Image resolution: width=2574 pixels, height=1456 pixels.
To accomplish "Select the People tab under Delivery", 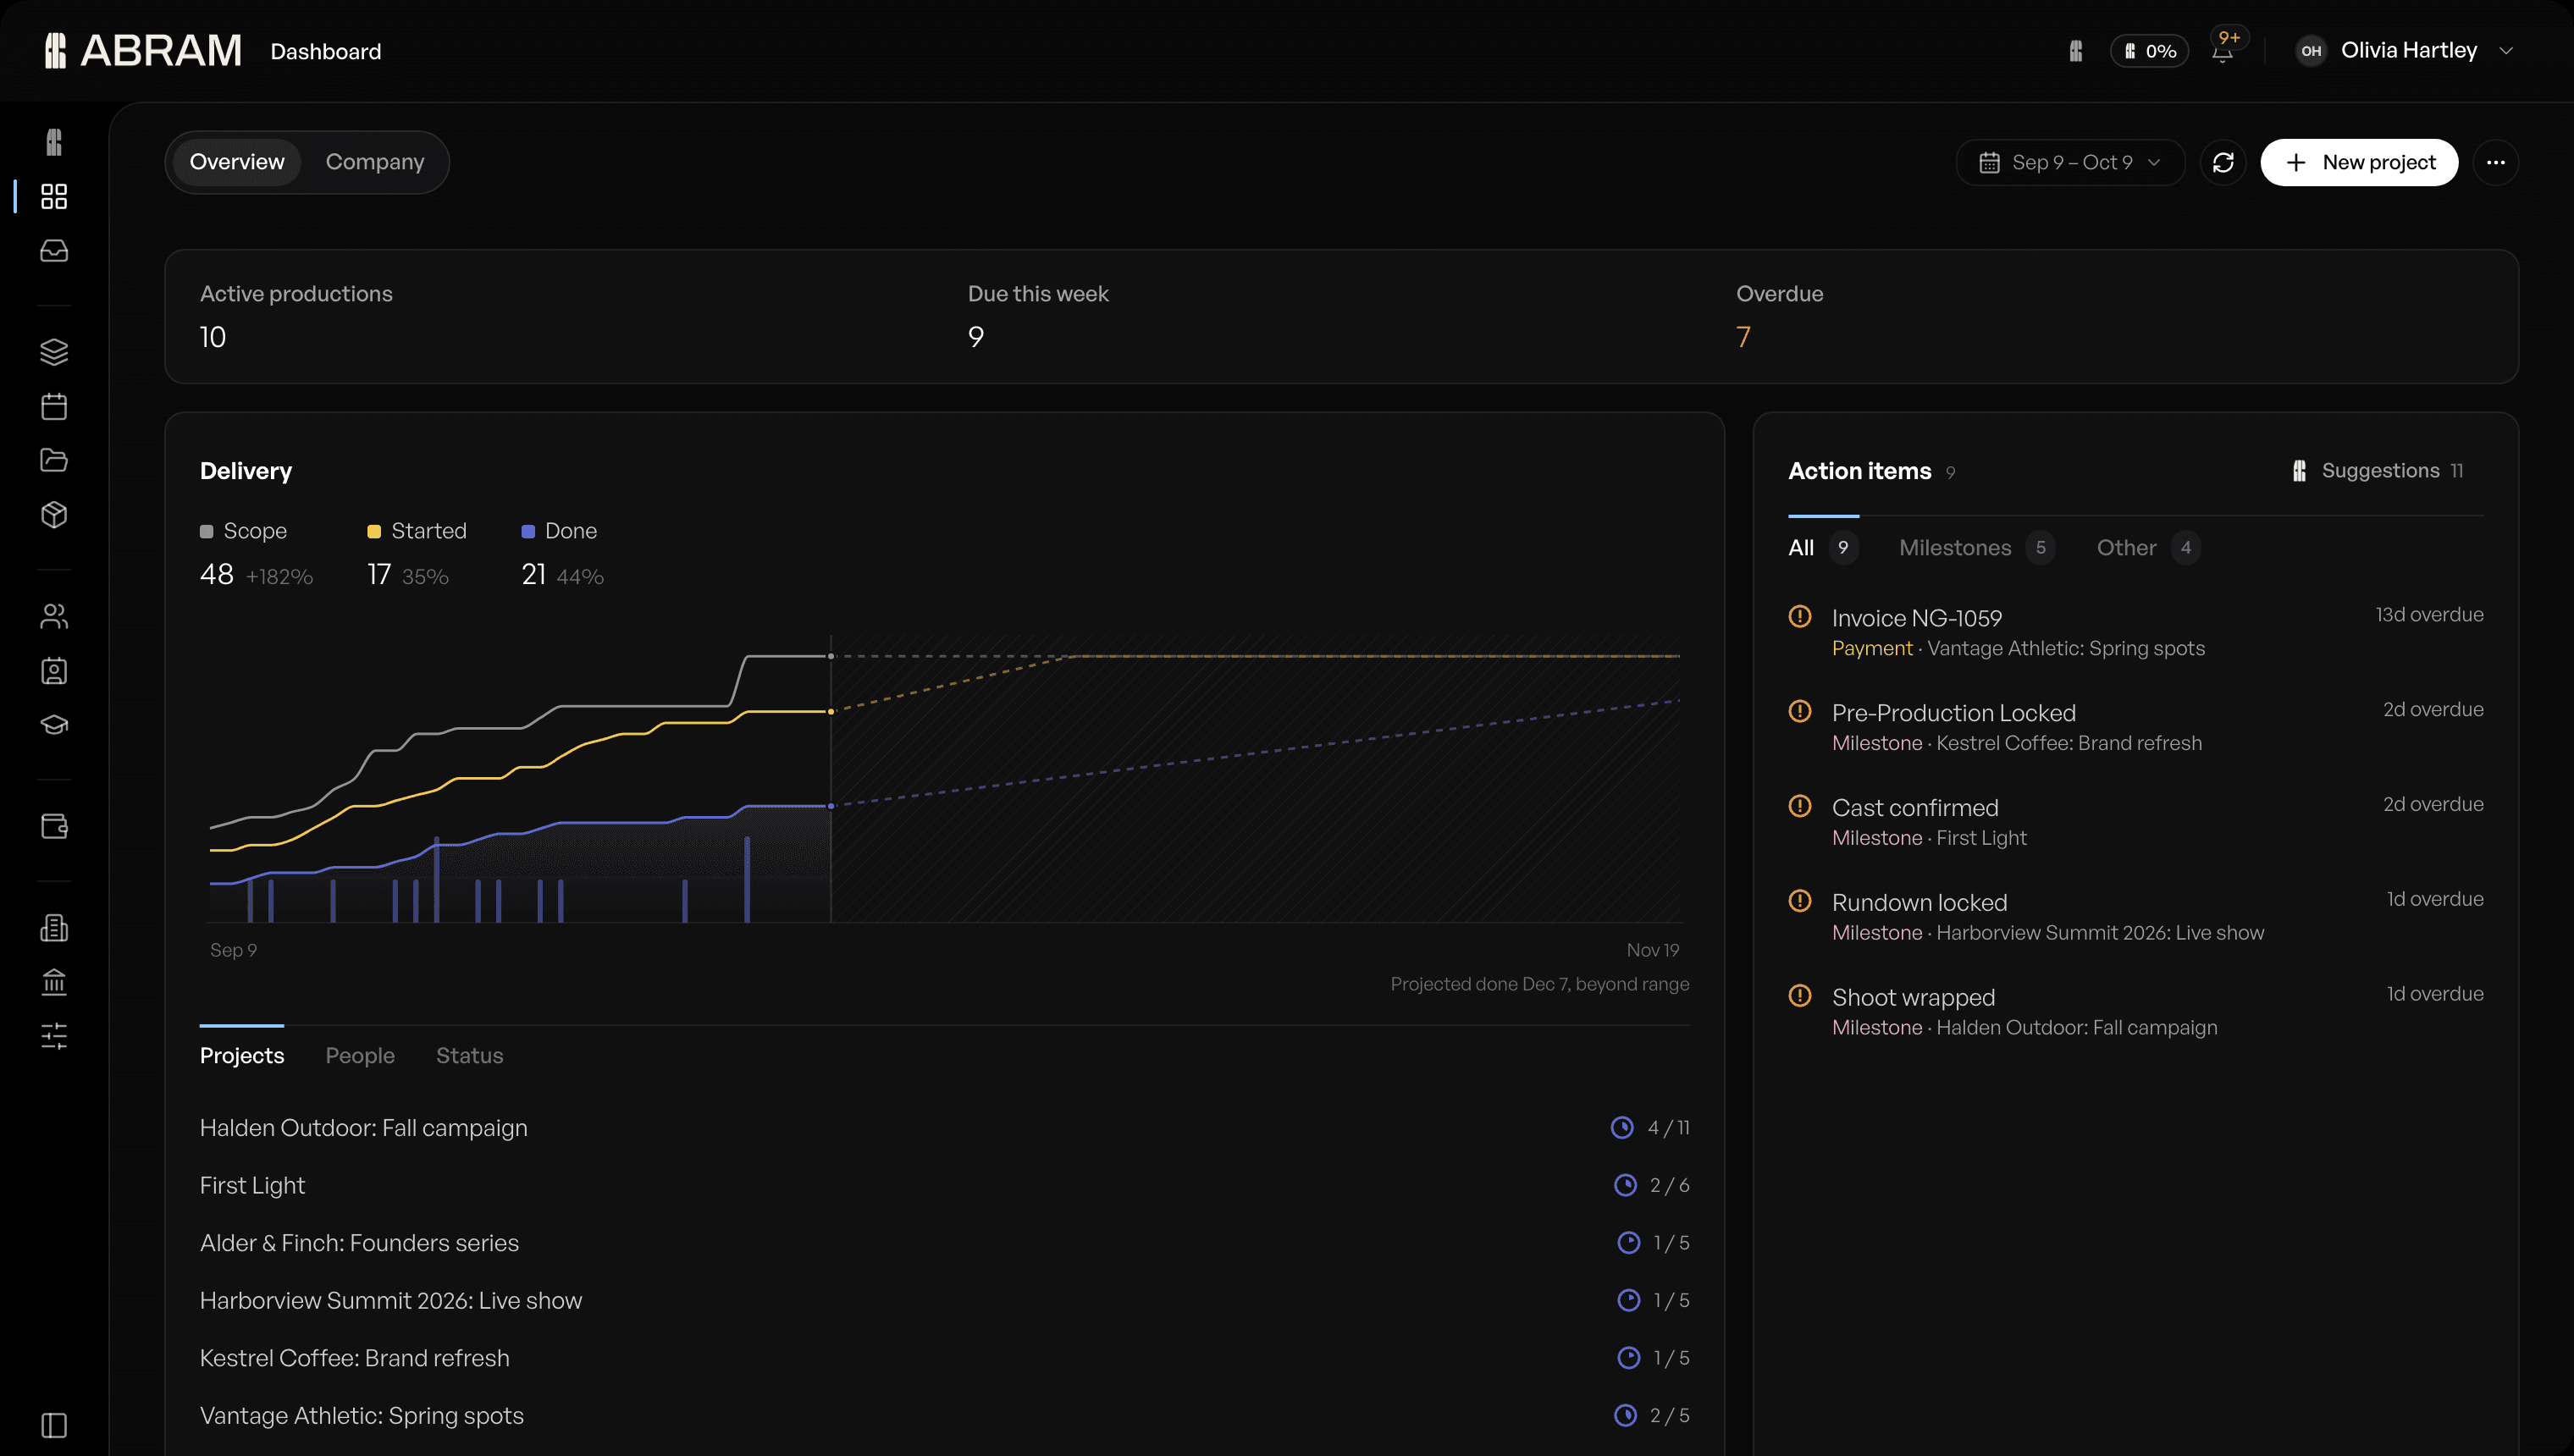I will tap(360, 1056).
